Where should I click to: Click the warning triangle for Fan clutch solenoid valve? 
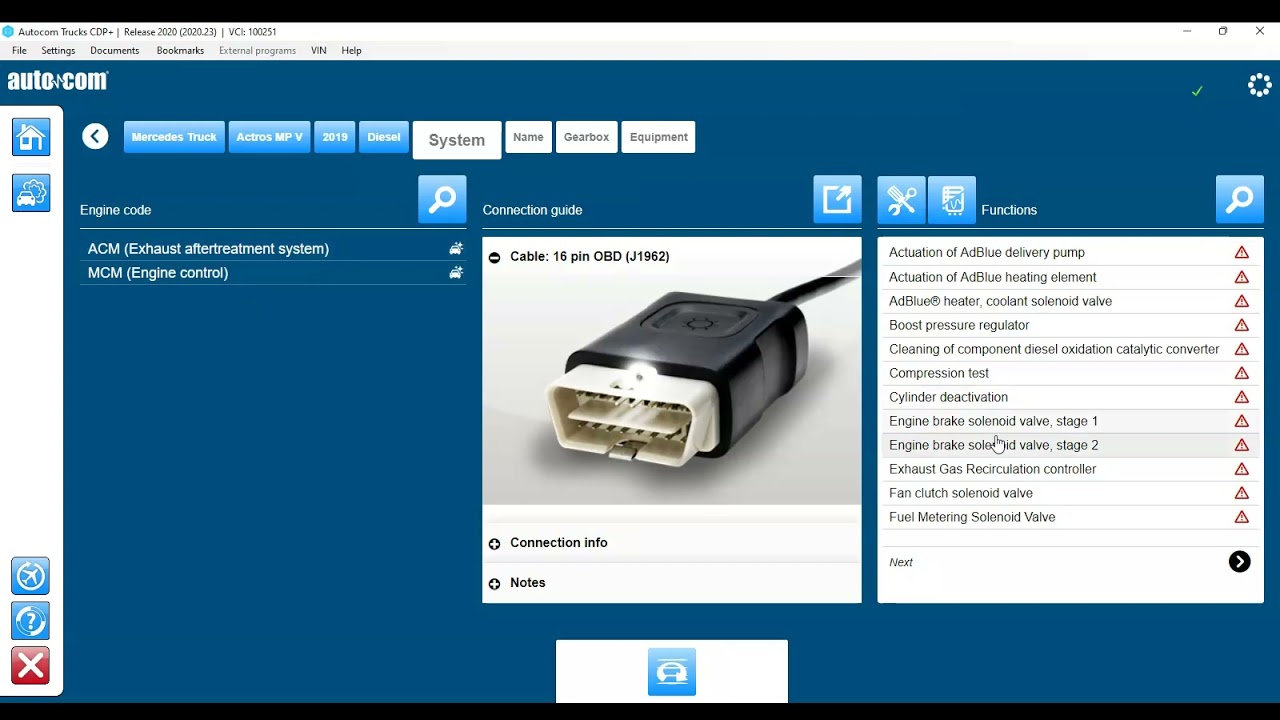pyautogui.click(x=1242, y=493)
